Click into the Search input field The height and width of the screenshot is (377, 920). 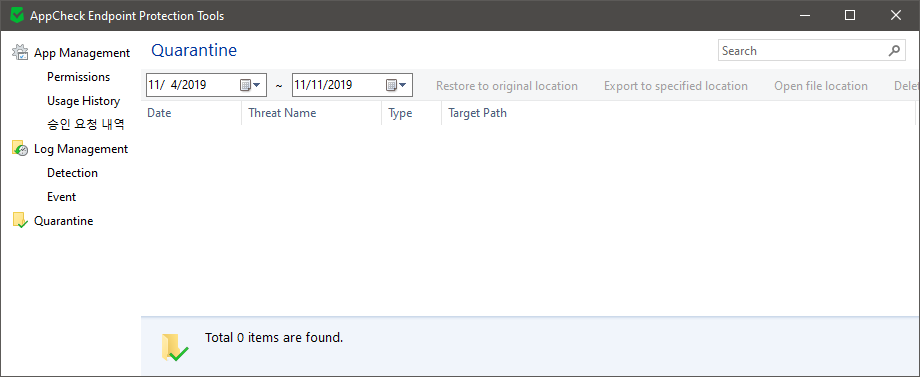(802, 50)
